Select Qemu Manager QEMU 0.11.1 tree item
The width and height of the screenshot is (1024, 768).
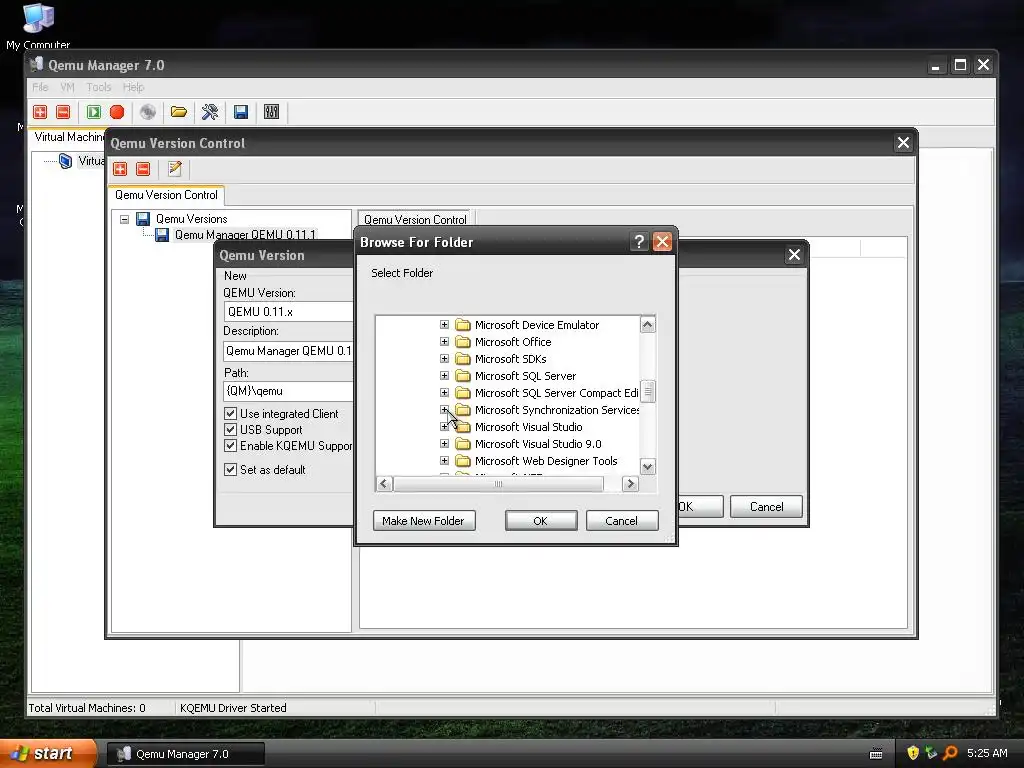245,234
